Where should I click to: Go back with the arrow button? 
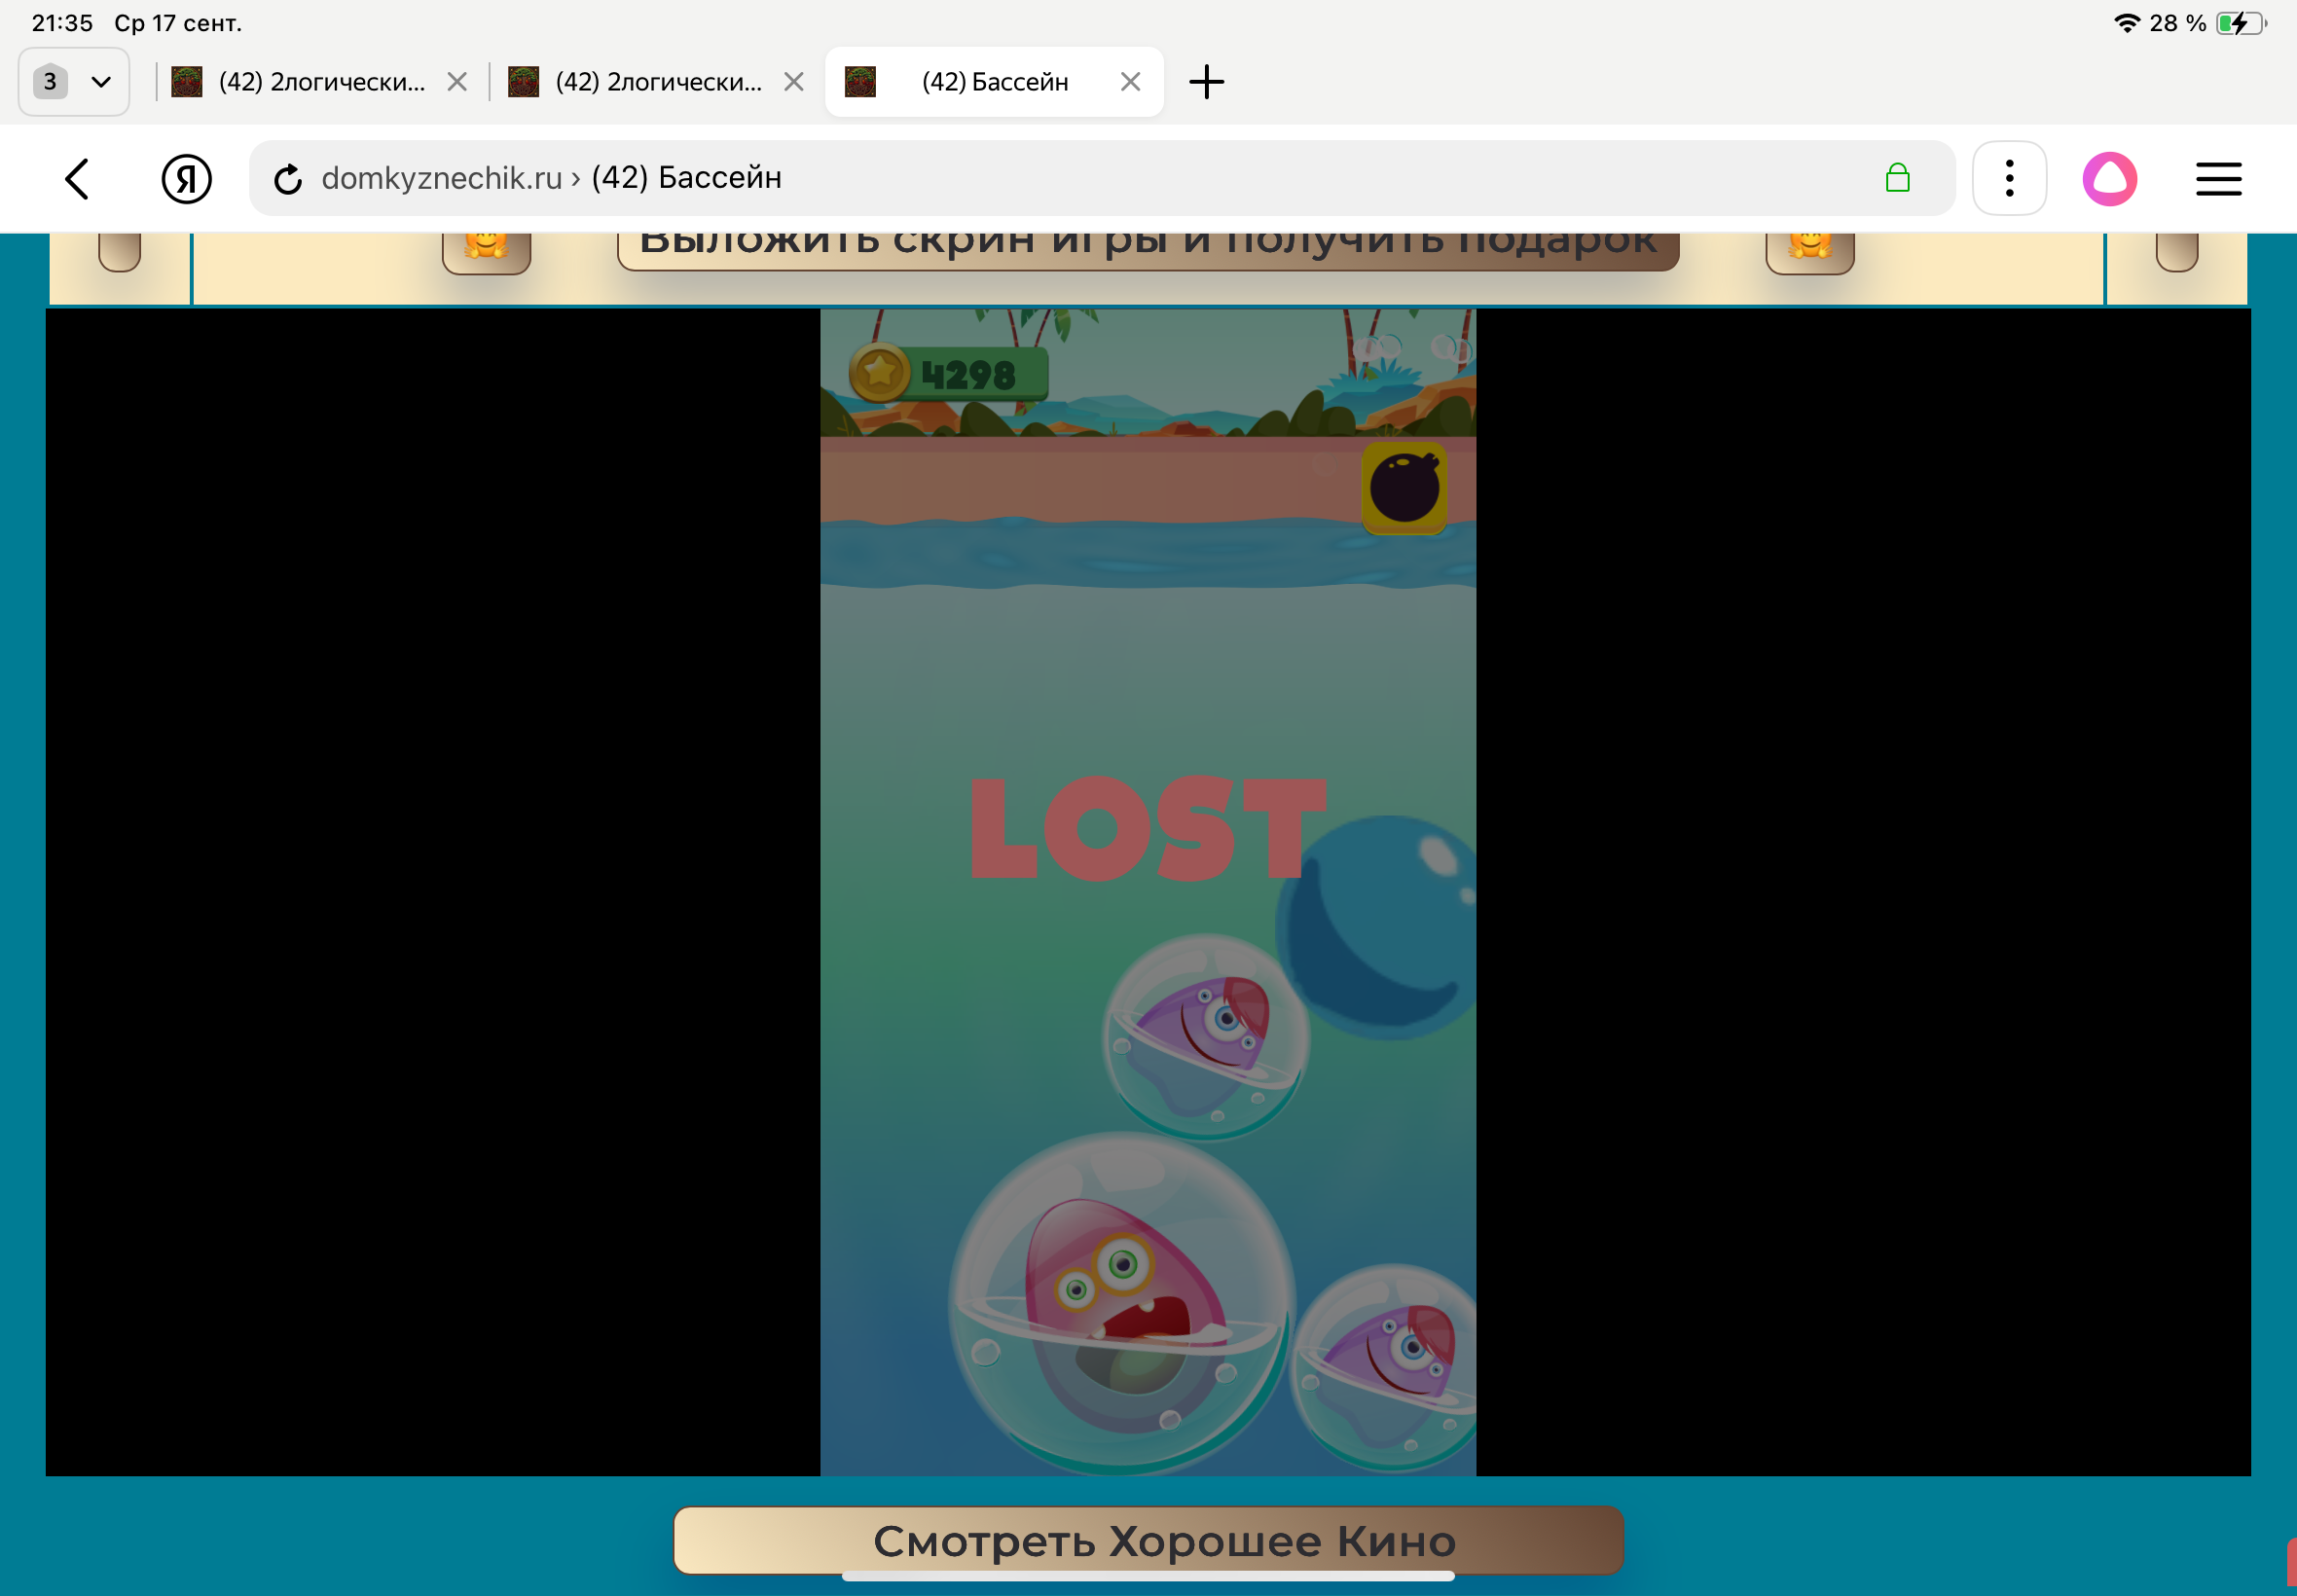[78, 179]
